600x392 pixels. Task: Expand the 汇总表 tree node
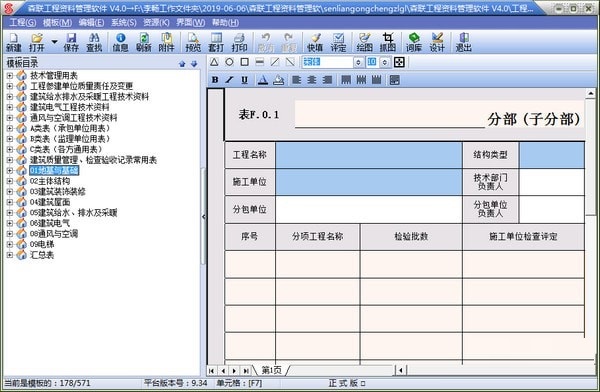(10, 255)
